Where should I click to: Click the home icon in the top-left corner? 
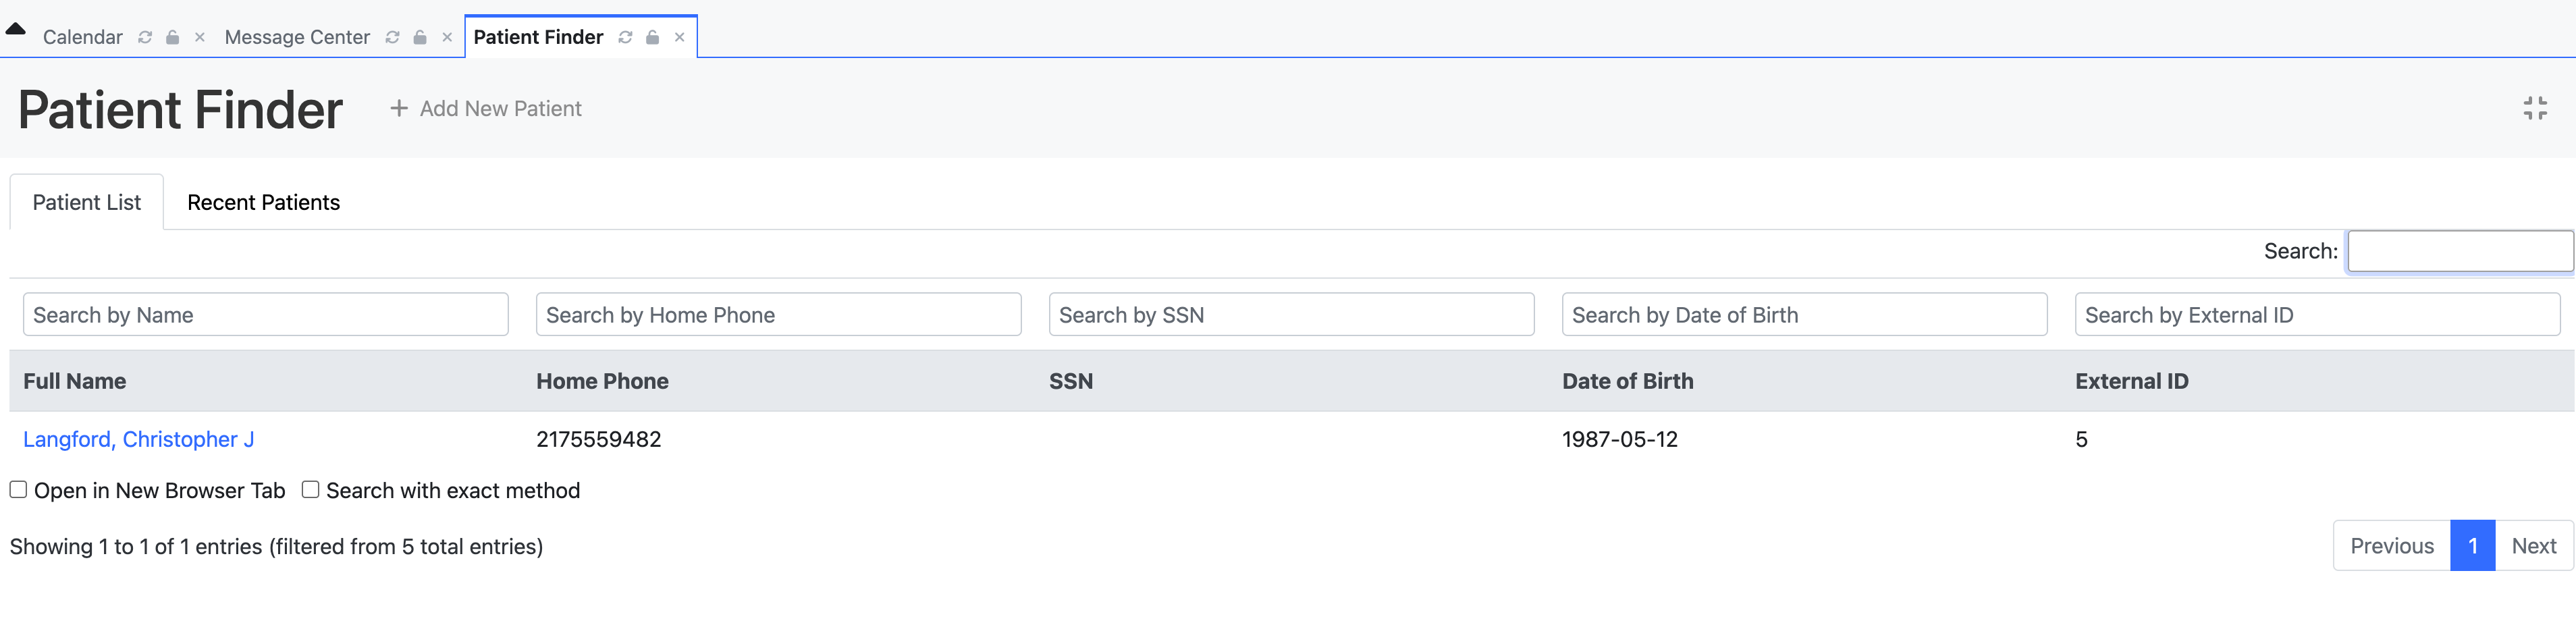[x=15, y=29]
